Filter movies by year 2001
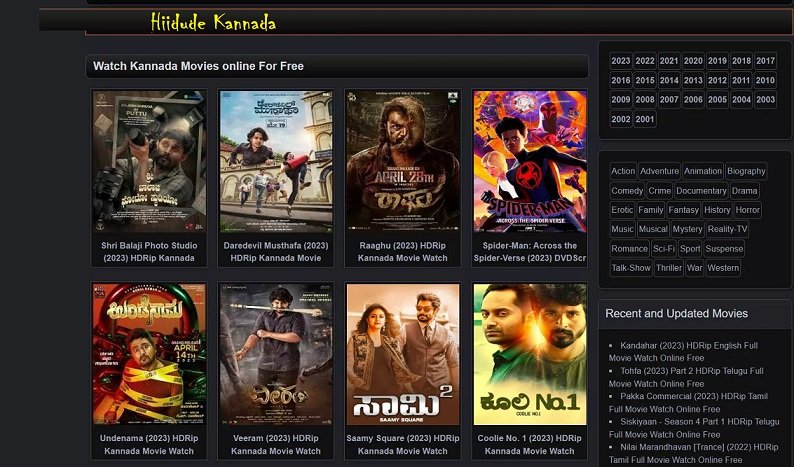The height and width of the screenshot is (467, 794). point(645,119)
